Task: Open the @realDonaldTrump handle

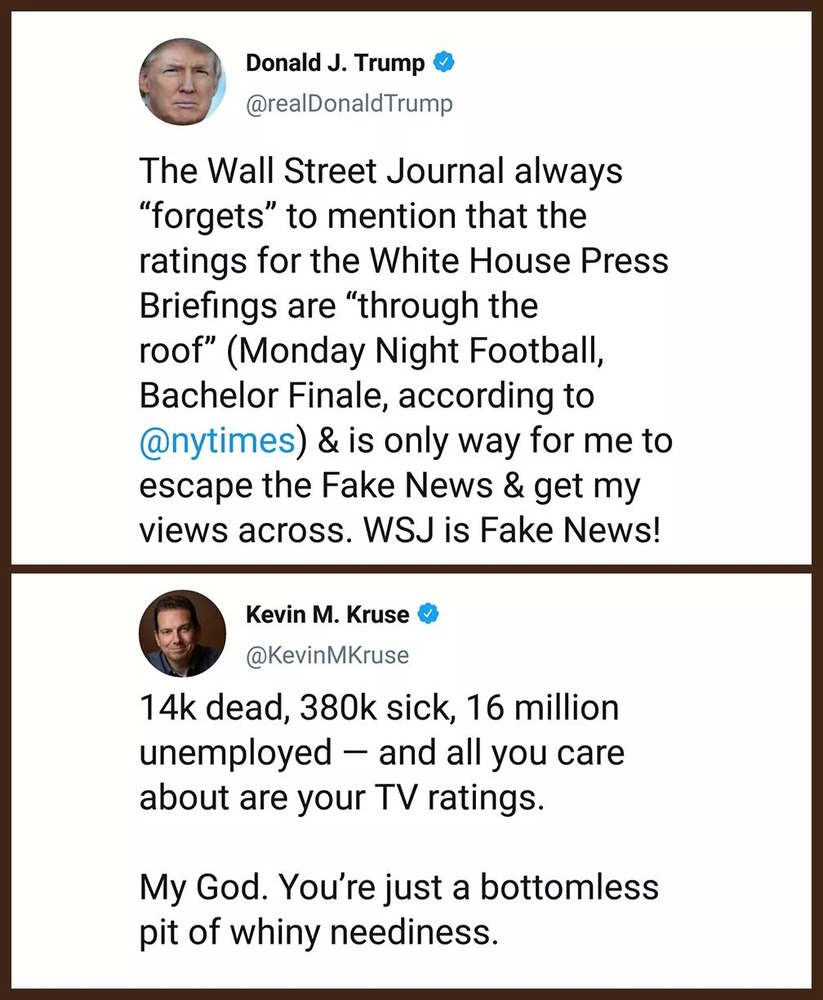Action: [x=348, y=103]
